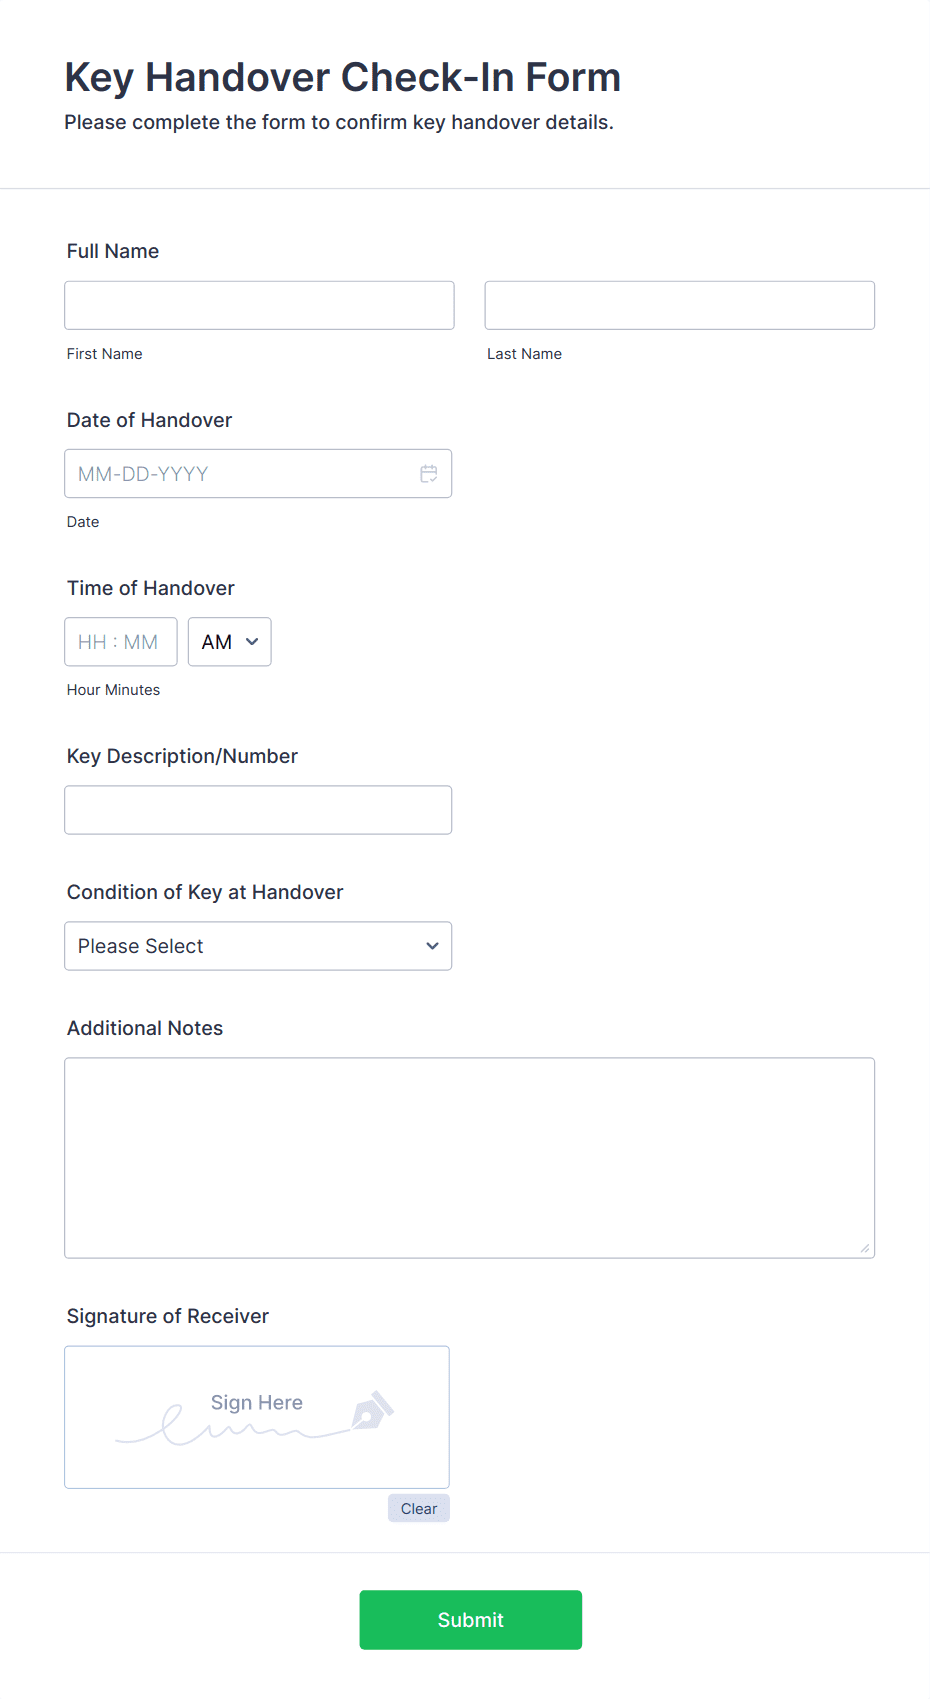Click the Date of Handover label
This screenshot has width=930, height=1699.
tap(149, 421)
